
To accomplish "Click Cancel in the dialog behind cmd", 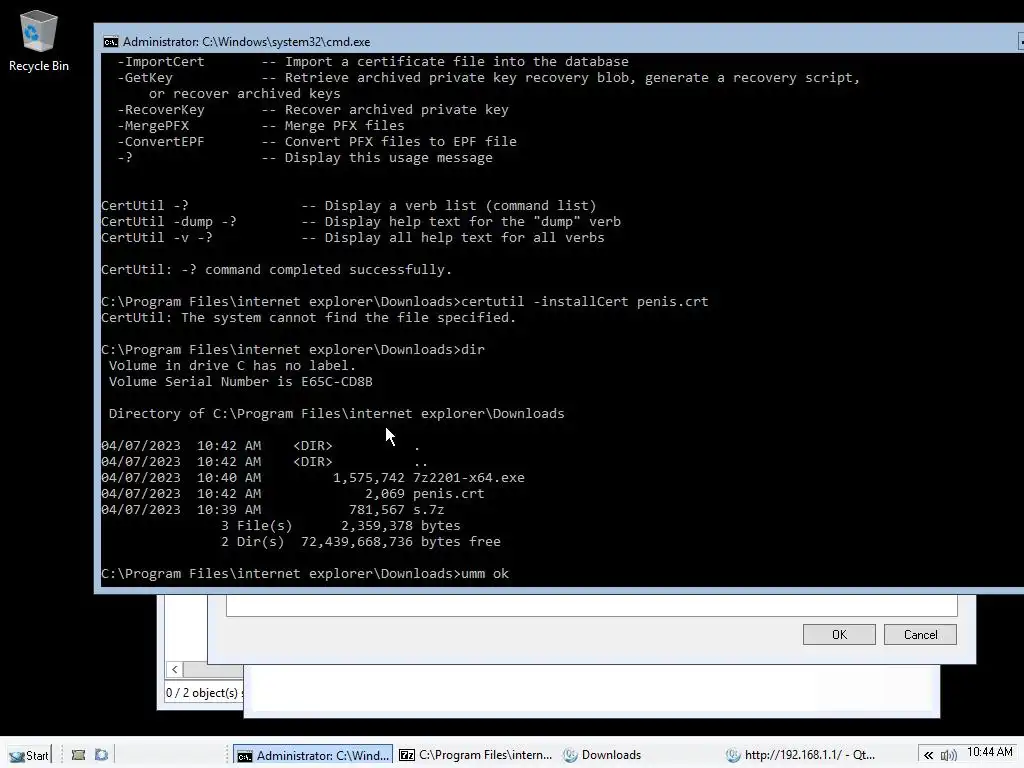I will coord(920,635).
